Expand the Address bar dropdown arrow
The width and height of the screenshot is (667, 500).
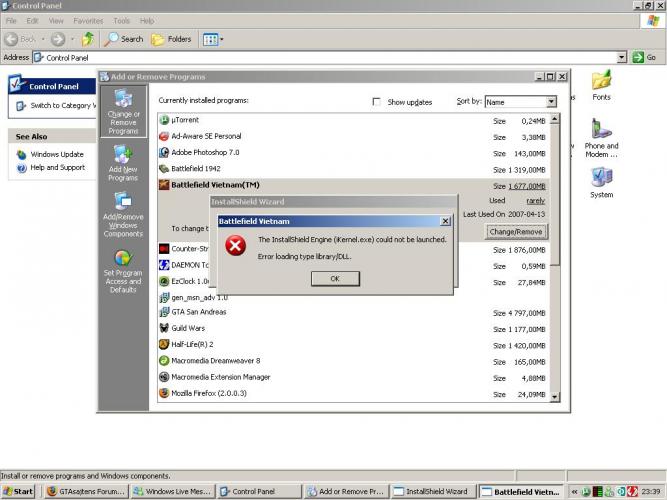(x=622, y=58)
